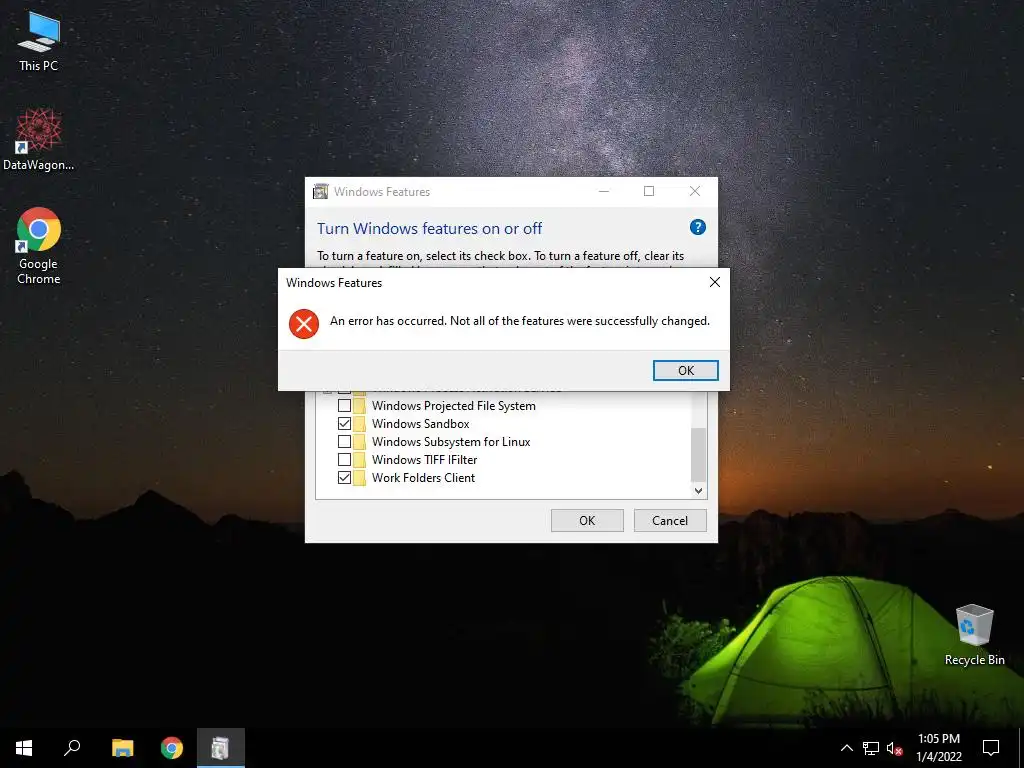The width and height of the screenshot is (1024, 768).
Task: Click the Windows TIFF IFilter folder icon
Action: pos(359,459)
